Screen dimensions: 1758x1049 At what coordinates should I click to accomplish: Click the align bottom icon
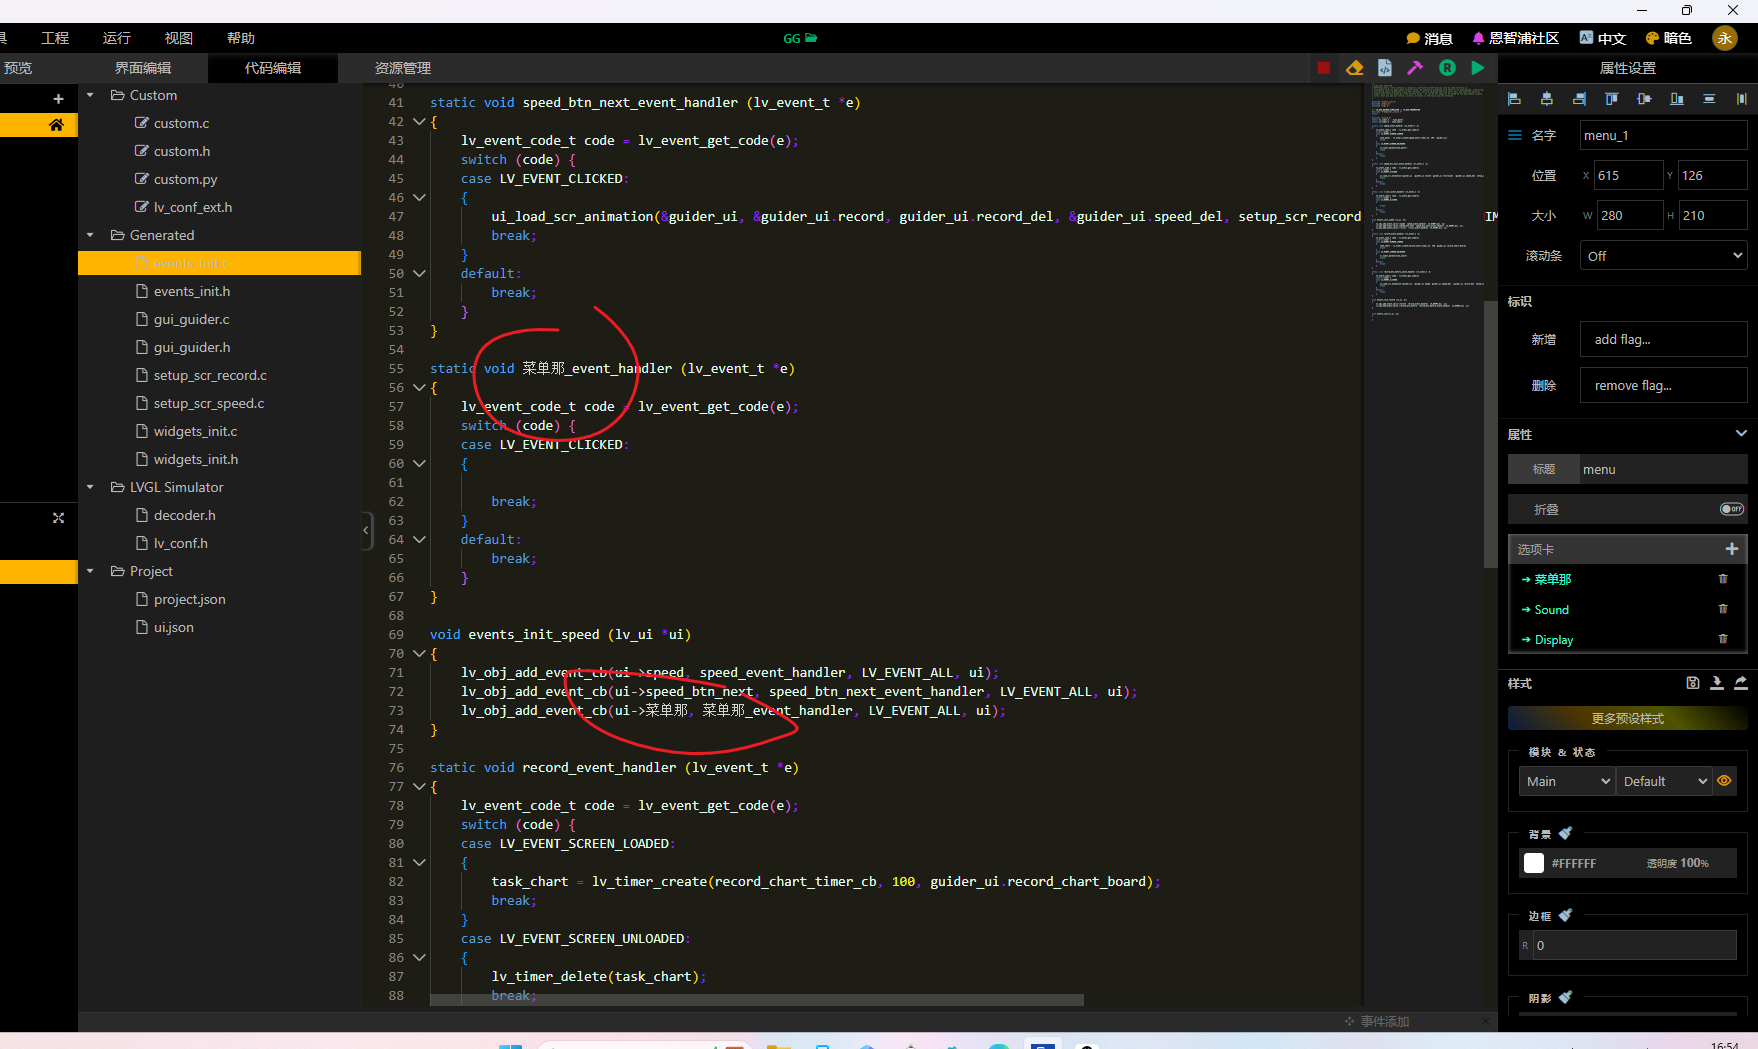1677,99
